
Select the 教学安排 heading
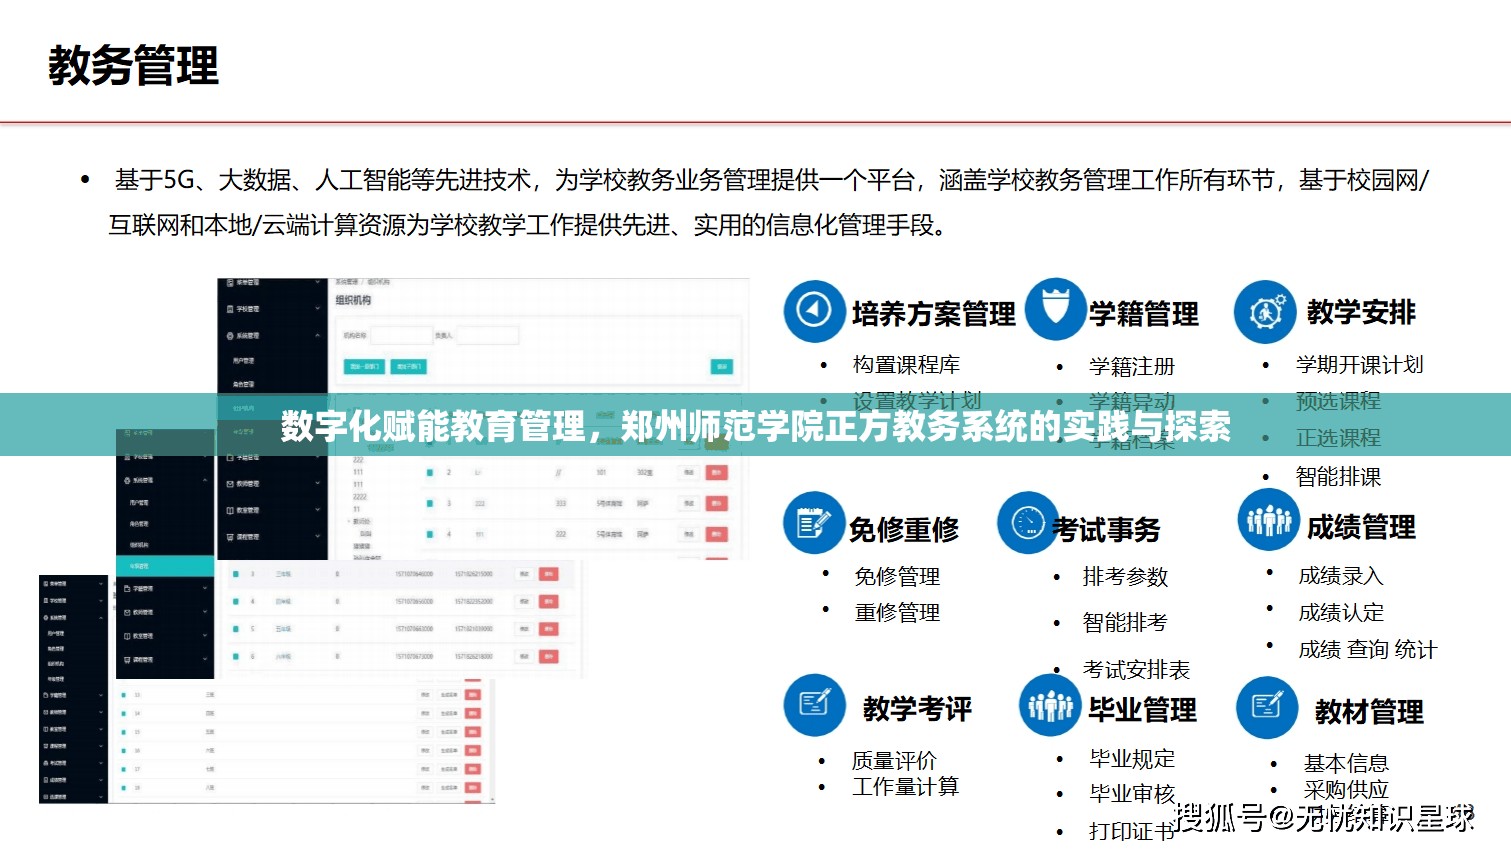point(1361,312)
